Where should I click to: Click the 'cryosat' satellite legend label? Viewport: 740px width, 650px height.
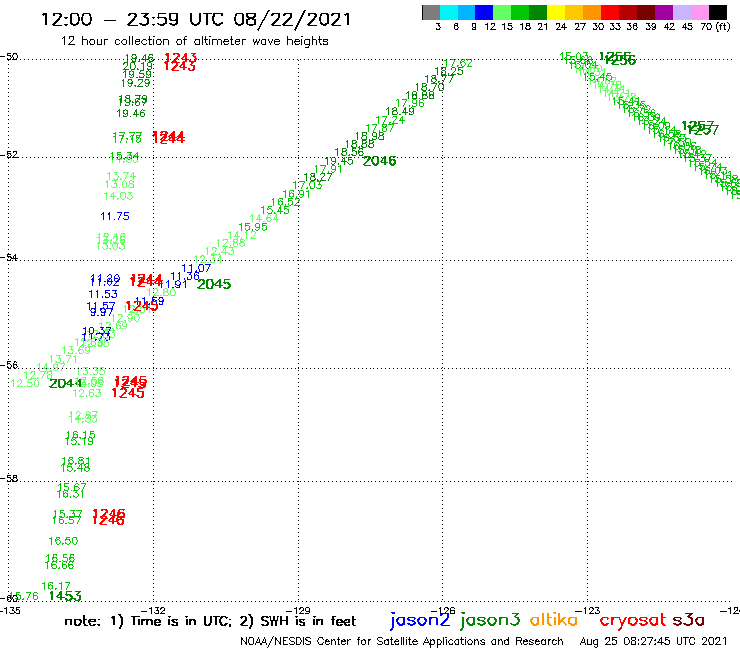tap(632, 620)
